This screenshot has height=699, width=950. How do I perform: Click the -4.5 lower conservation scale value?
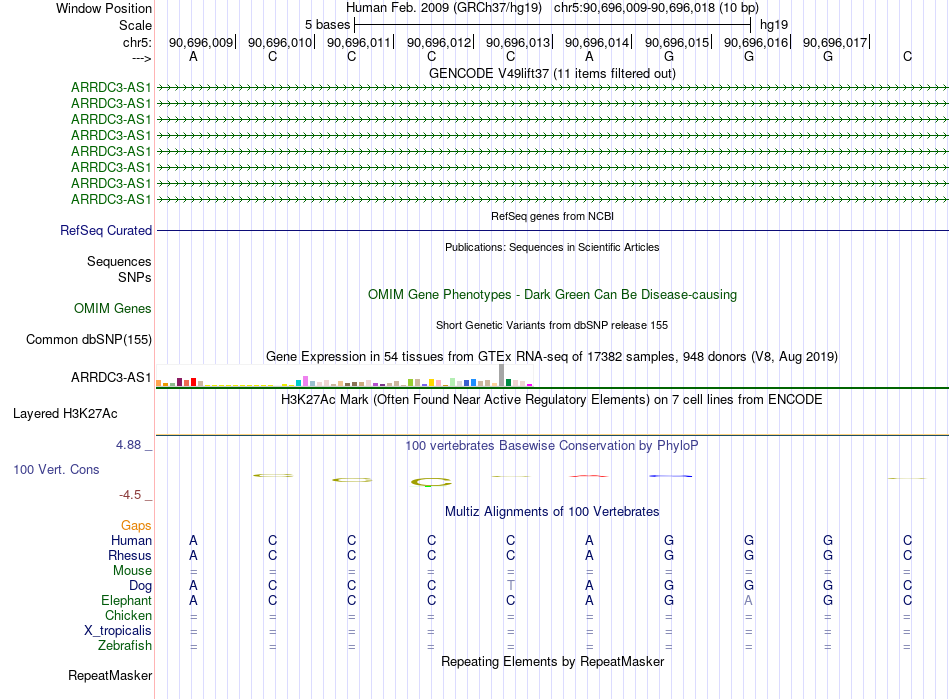point(130,495)
